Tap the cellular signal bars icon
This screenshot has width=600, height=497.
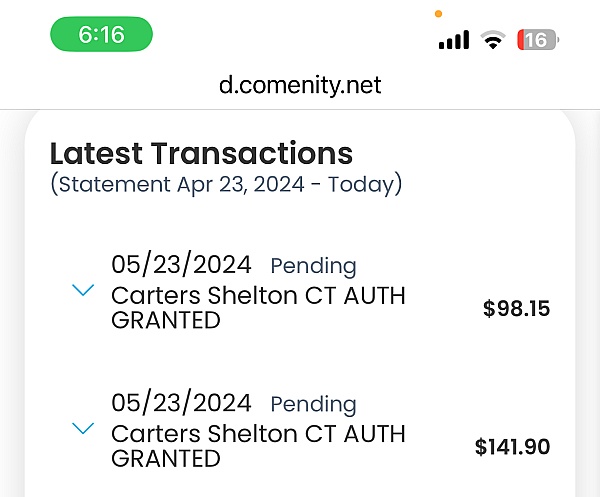(454, 40)
